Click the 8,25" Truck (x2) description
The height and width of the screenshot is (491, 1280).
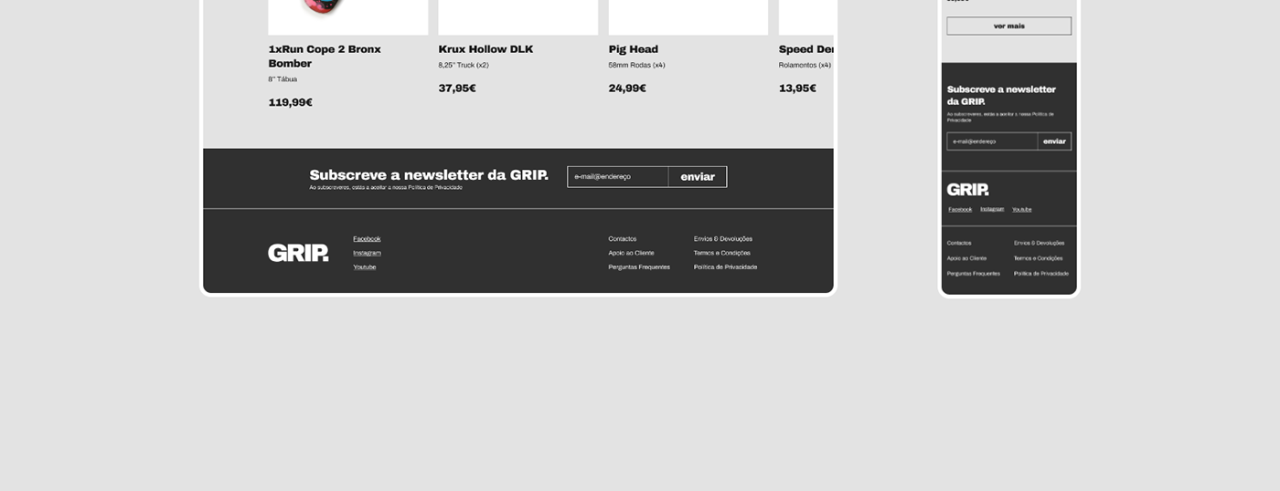coord(463,65)
